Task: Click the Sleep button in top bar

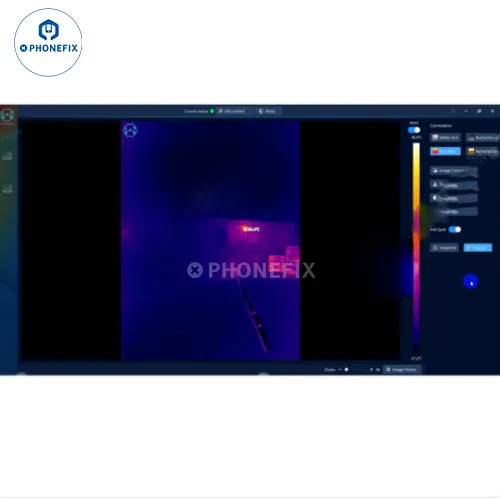Action: pos(268,111)
